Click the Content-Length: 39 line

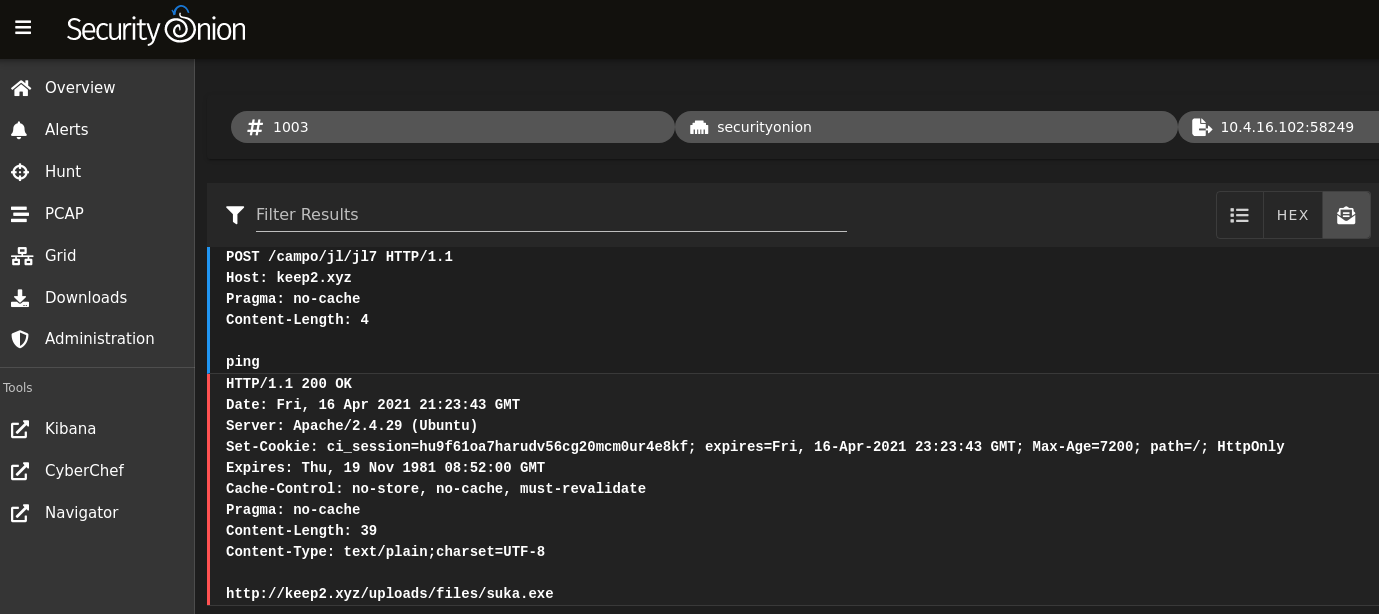(301, 531)
